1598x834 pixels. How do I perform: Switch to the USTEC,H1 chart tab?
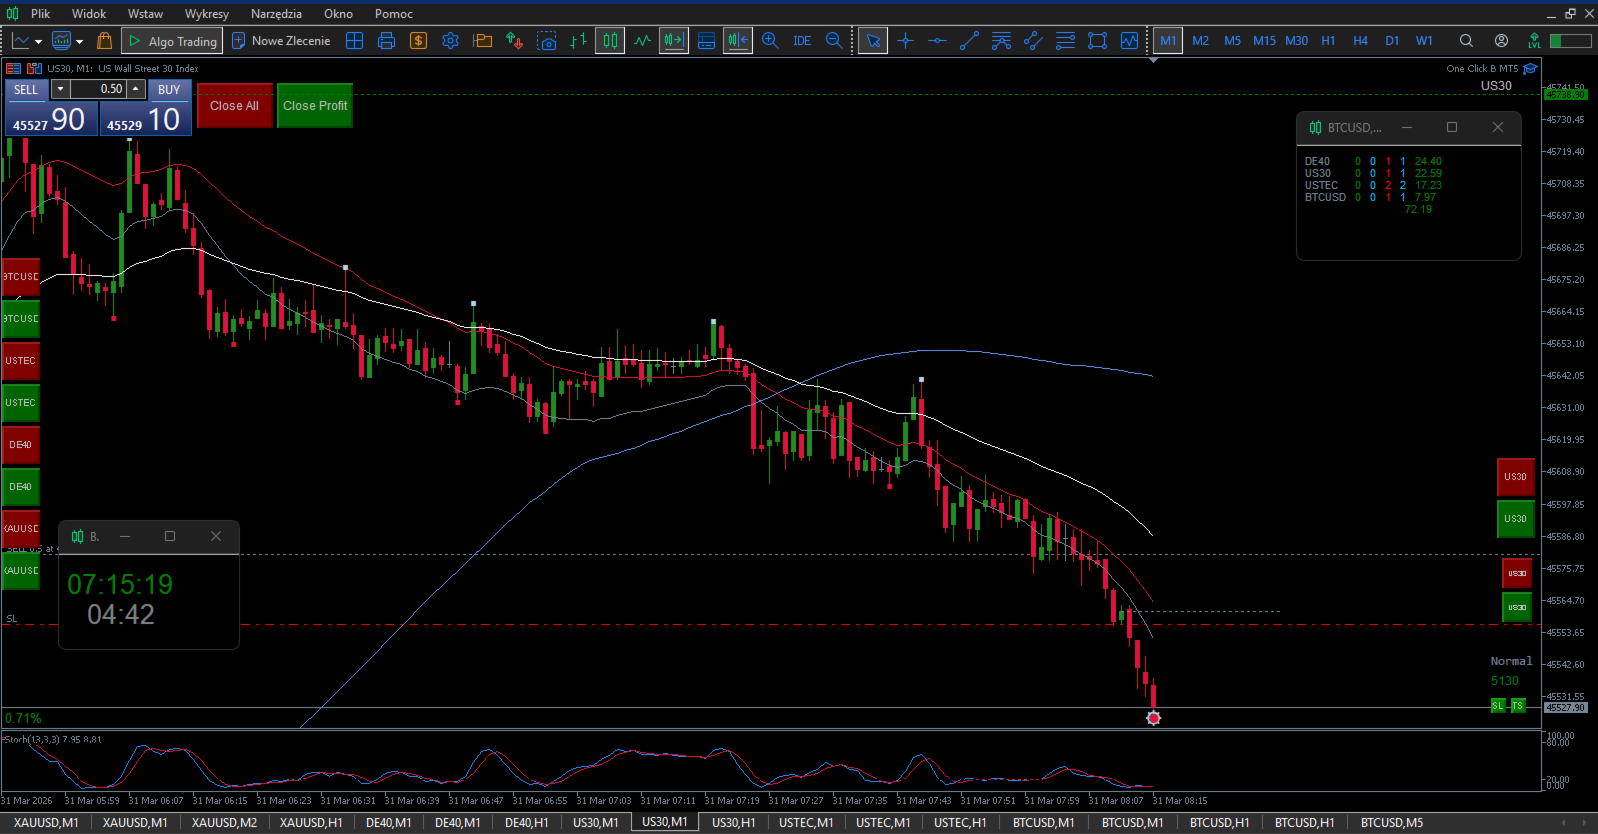point(960,823)
